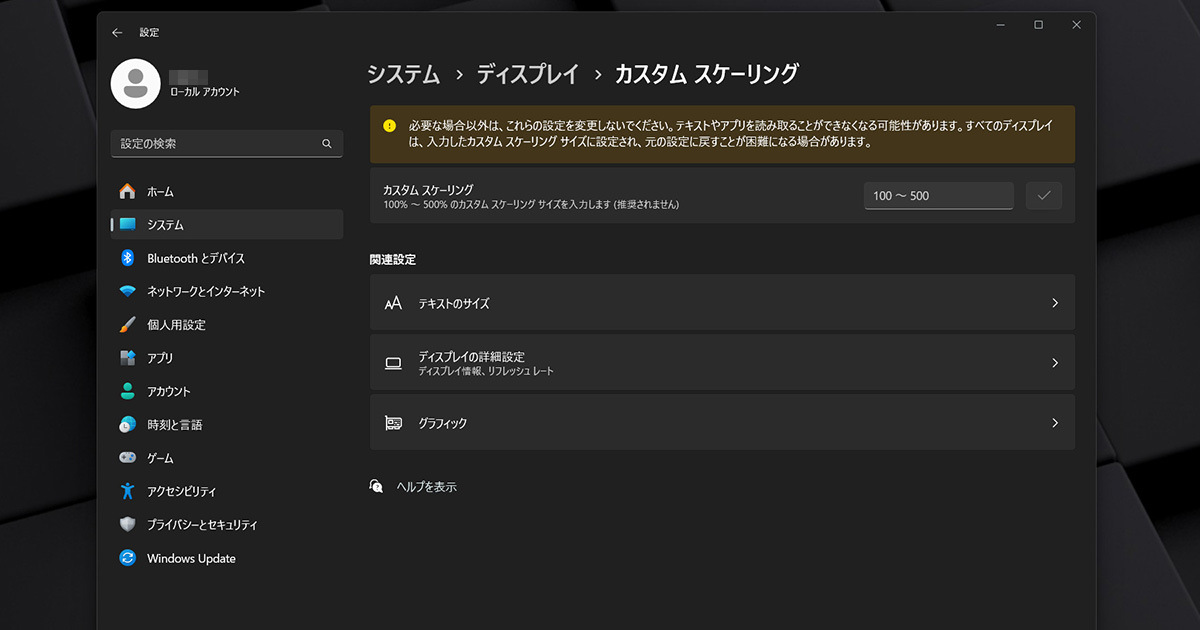Click the 時刻と言語 globe icon
The image size is (1200, 630).
(x=127, y=425)
